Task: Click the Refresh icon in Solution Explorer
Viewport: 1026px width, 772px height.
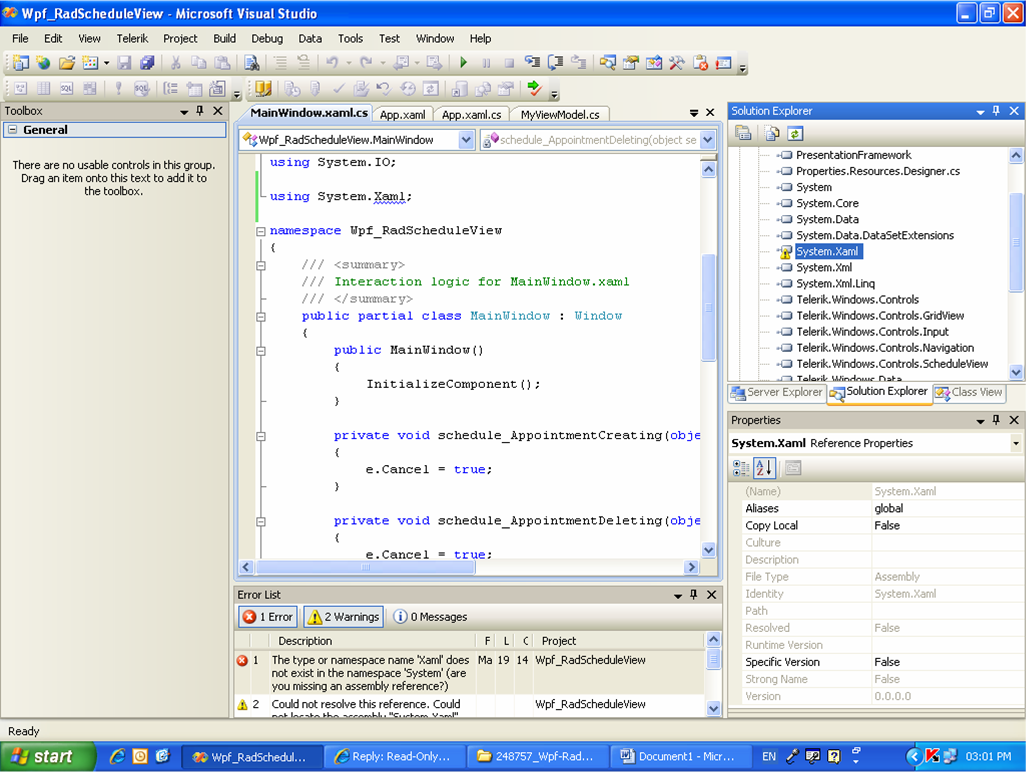Action: [795, 133]
